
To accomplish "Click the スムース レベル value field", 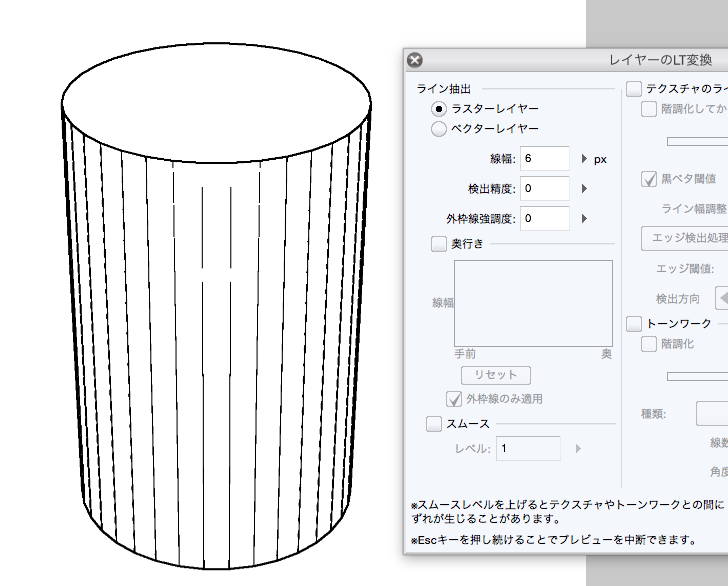I will (528, 449).
